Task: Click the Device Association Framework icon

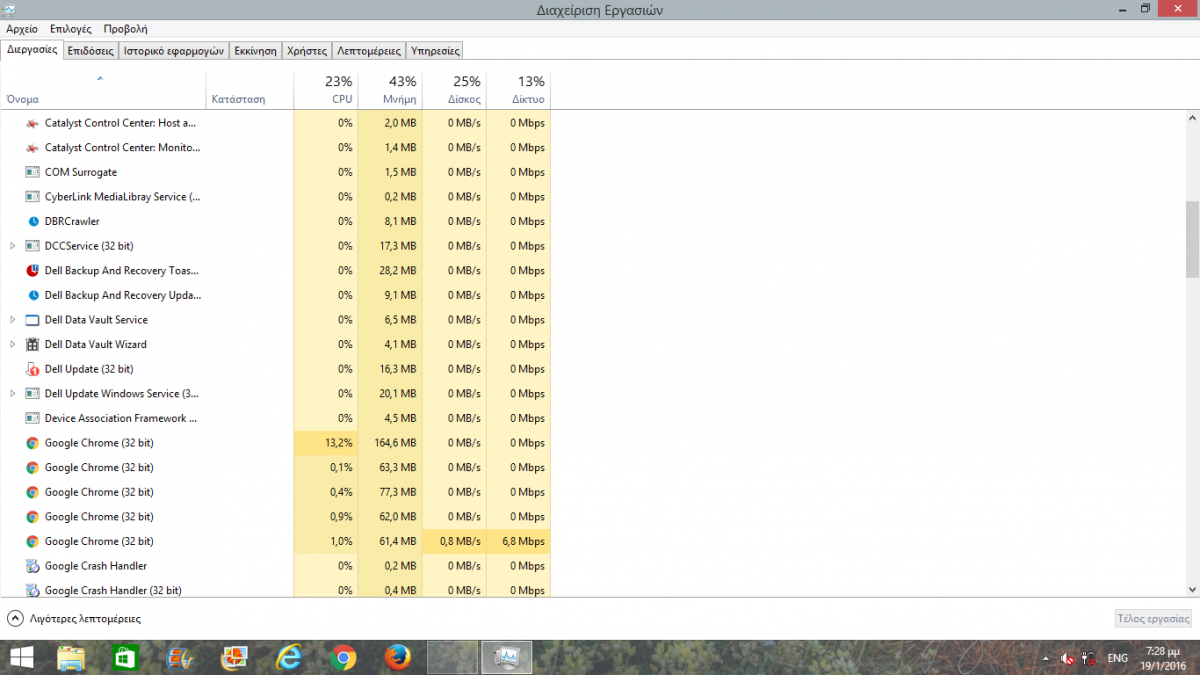Action: click(x=32, y=418)
